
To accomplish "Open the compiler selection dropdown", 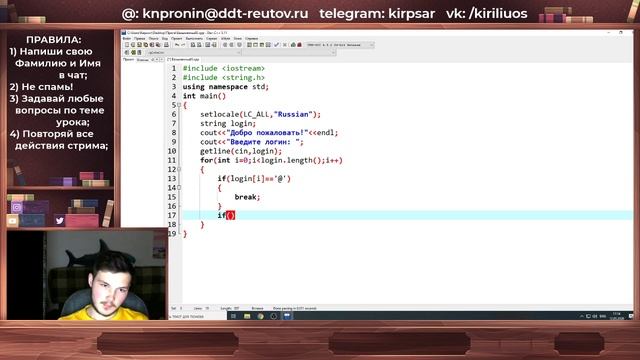I will 340,45.
